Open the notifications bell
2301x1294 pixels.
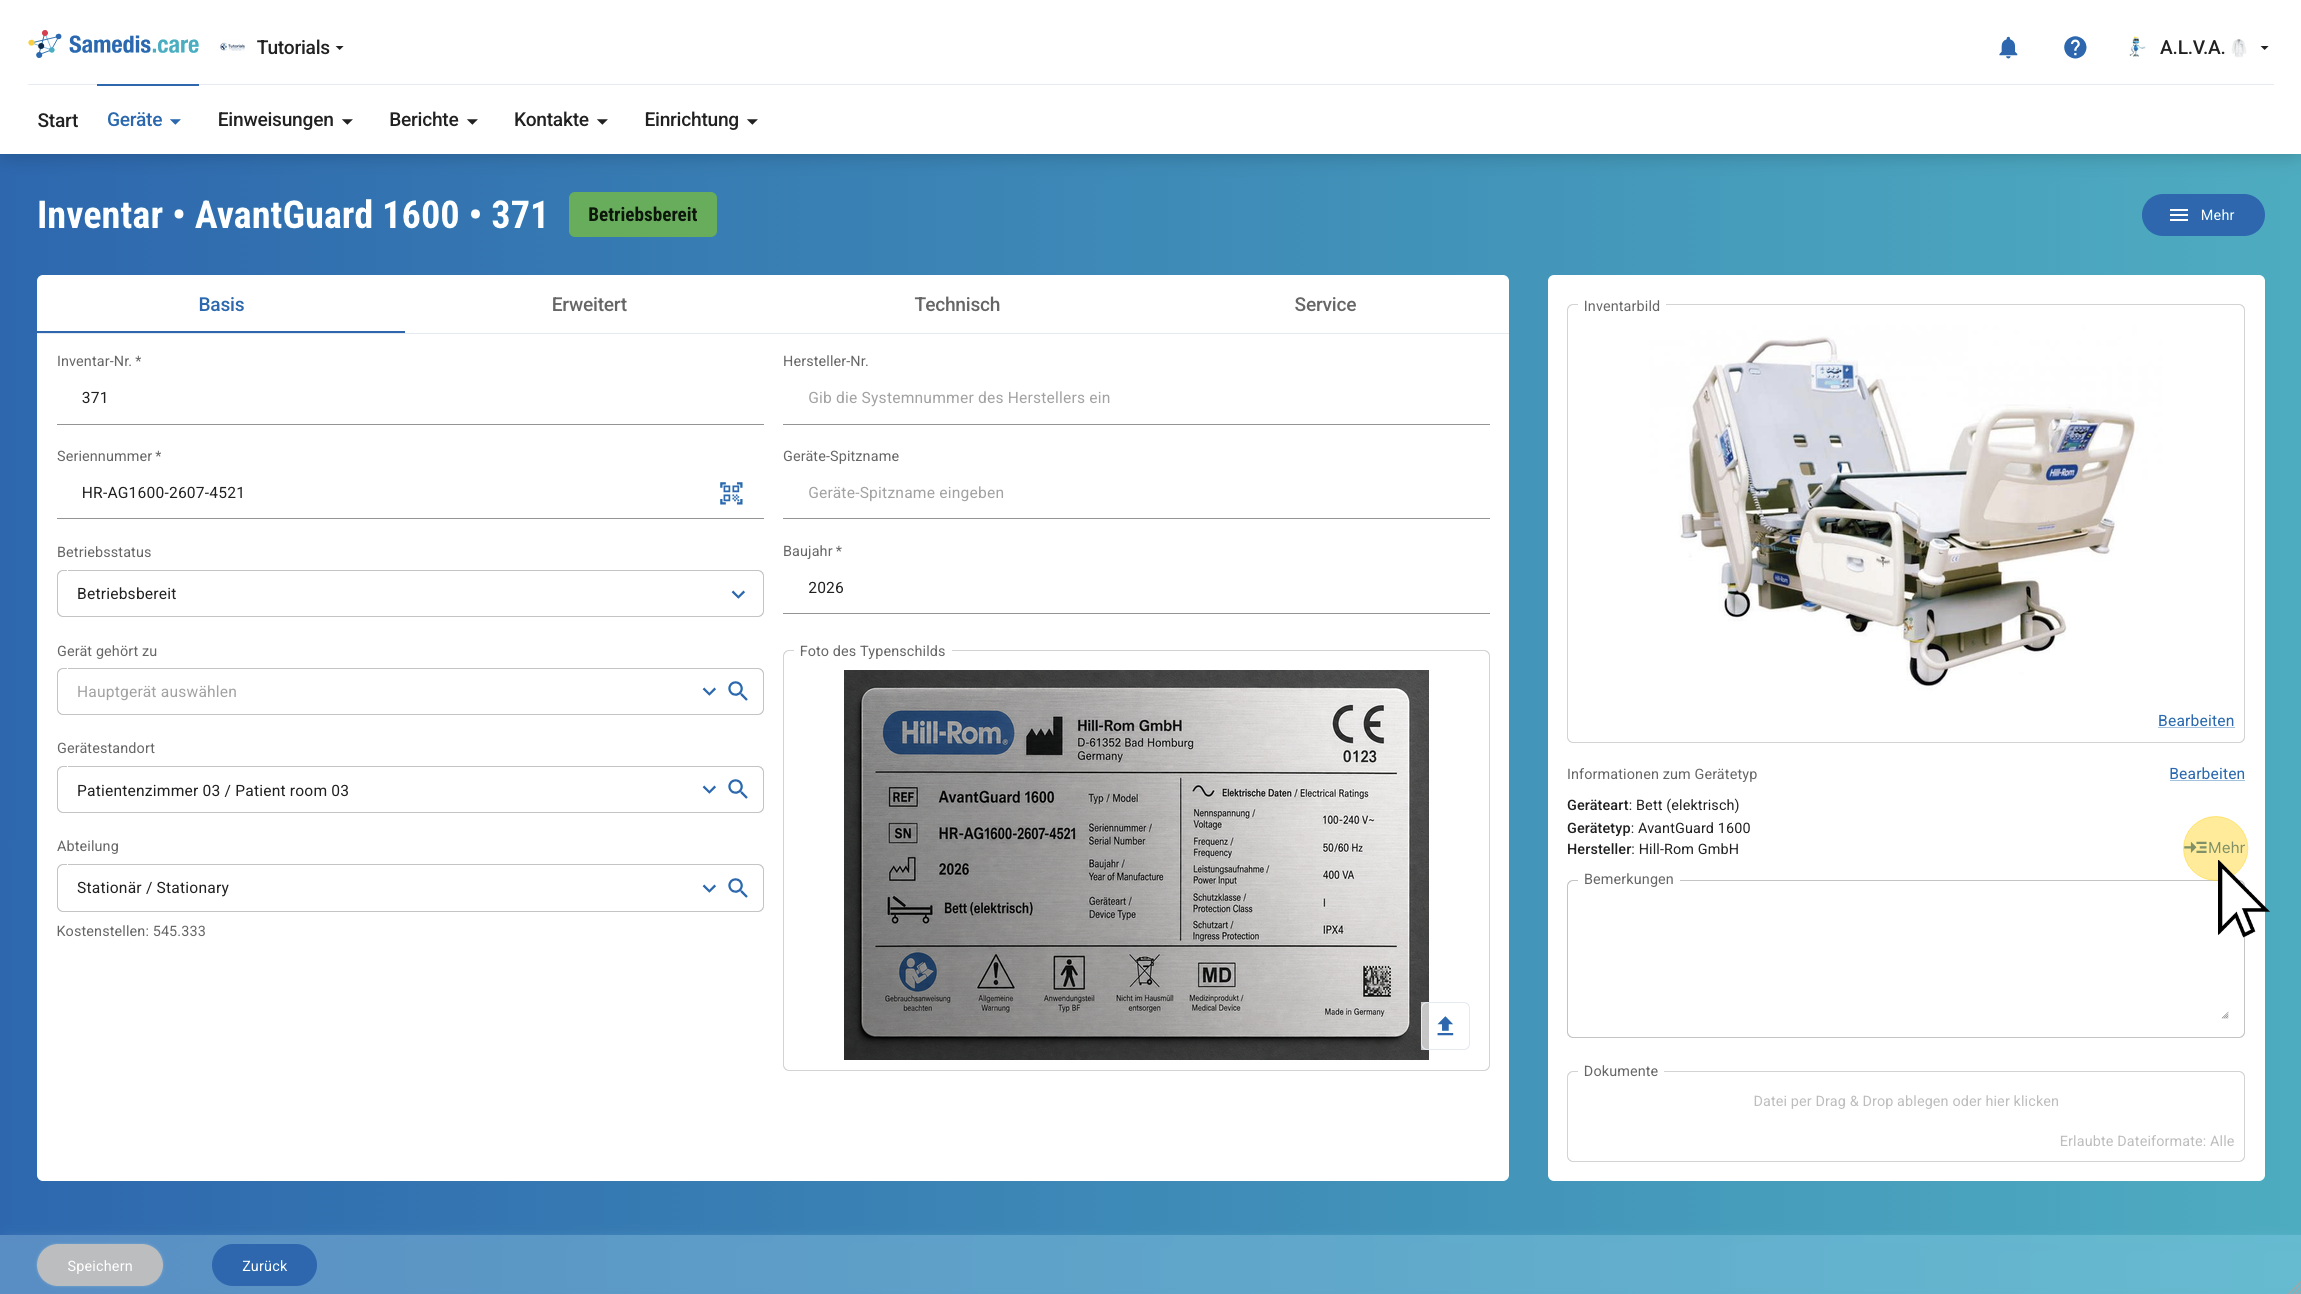2008,47
